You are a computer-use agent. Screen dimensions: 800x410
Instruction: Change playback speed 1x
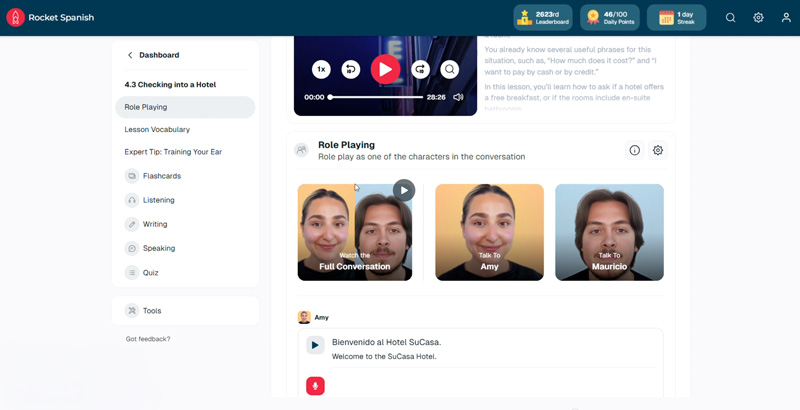[321, 69]
